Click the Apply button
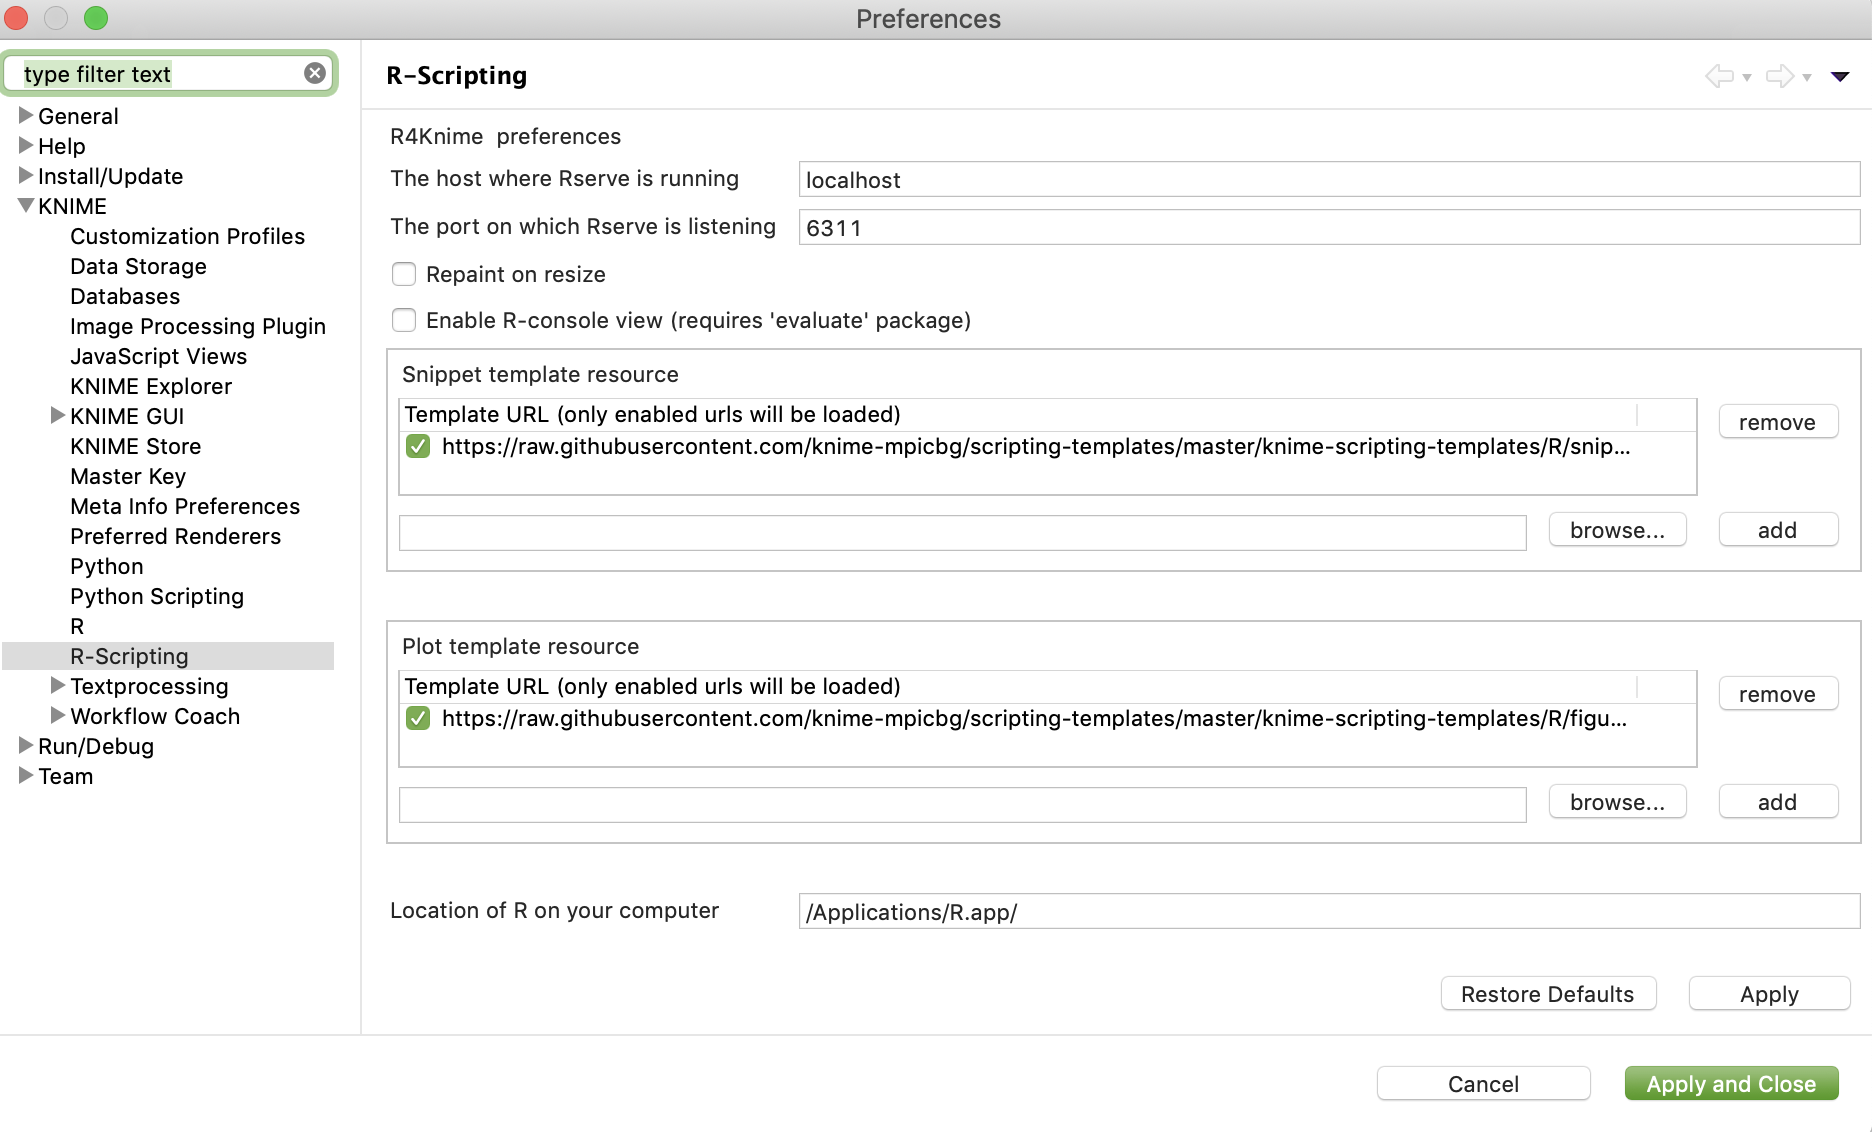The width and height of the screenshot is (1872, 1132). pyautogui.click(x=1769, y=994)
